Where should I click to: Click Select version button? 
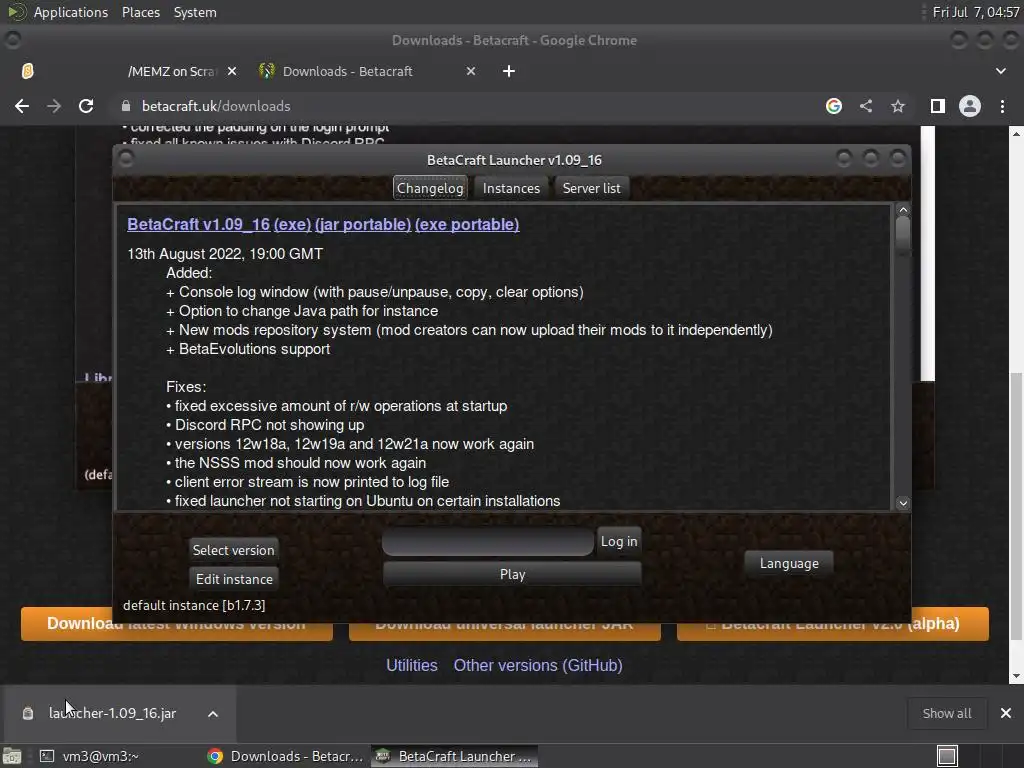[233, 550]
